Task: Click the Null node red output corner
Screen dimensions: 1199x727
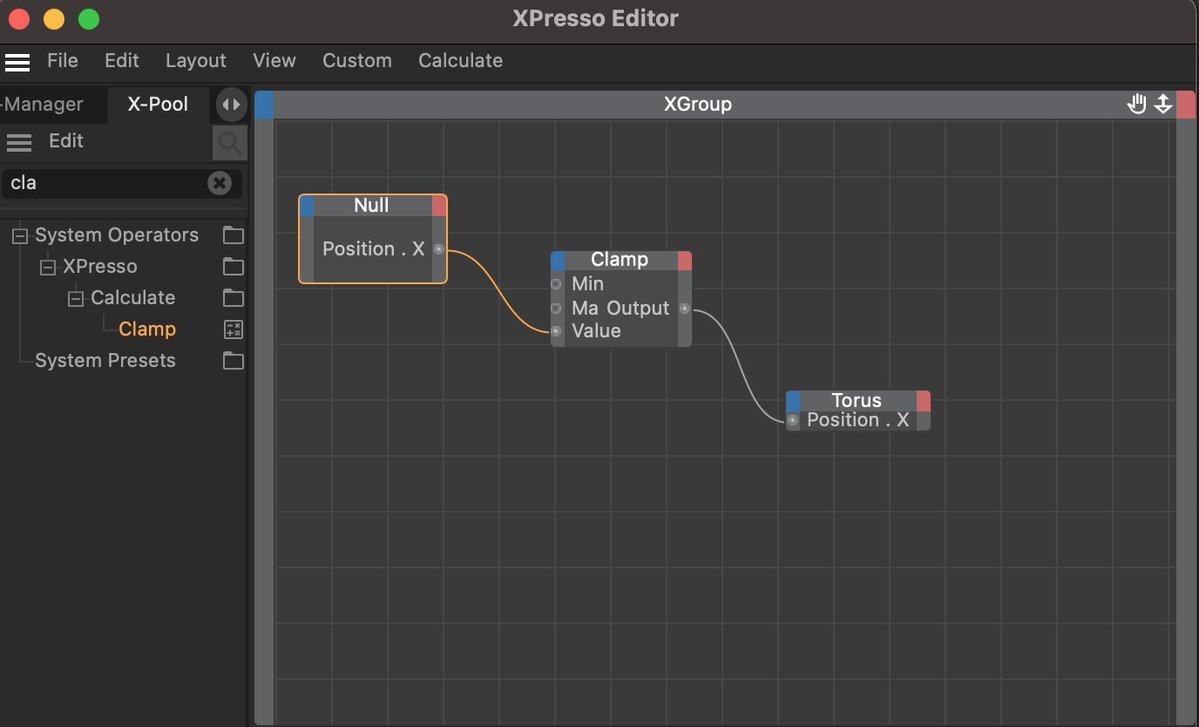Action: (439, 206)
